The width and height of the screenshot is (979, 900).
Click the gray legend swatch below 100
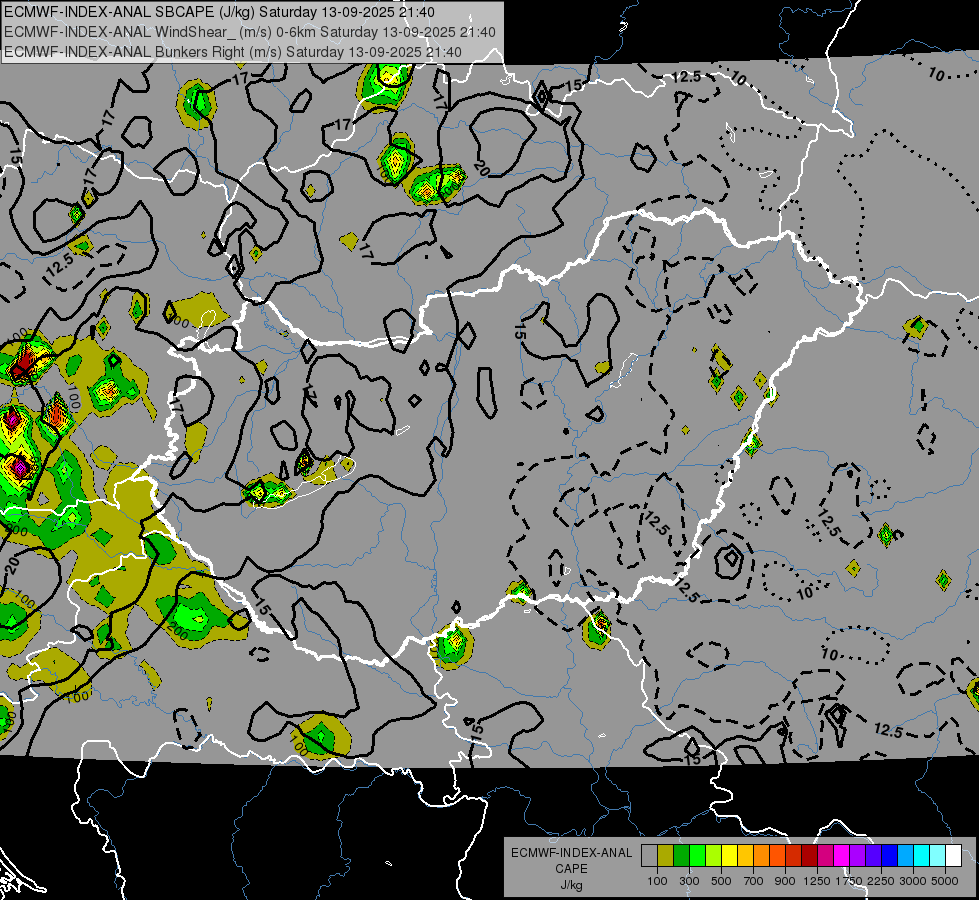pos(649,856)
